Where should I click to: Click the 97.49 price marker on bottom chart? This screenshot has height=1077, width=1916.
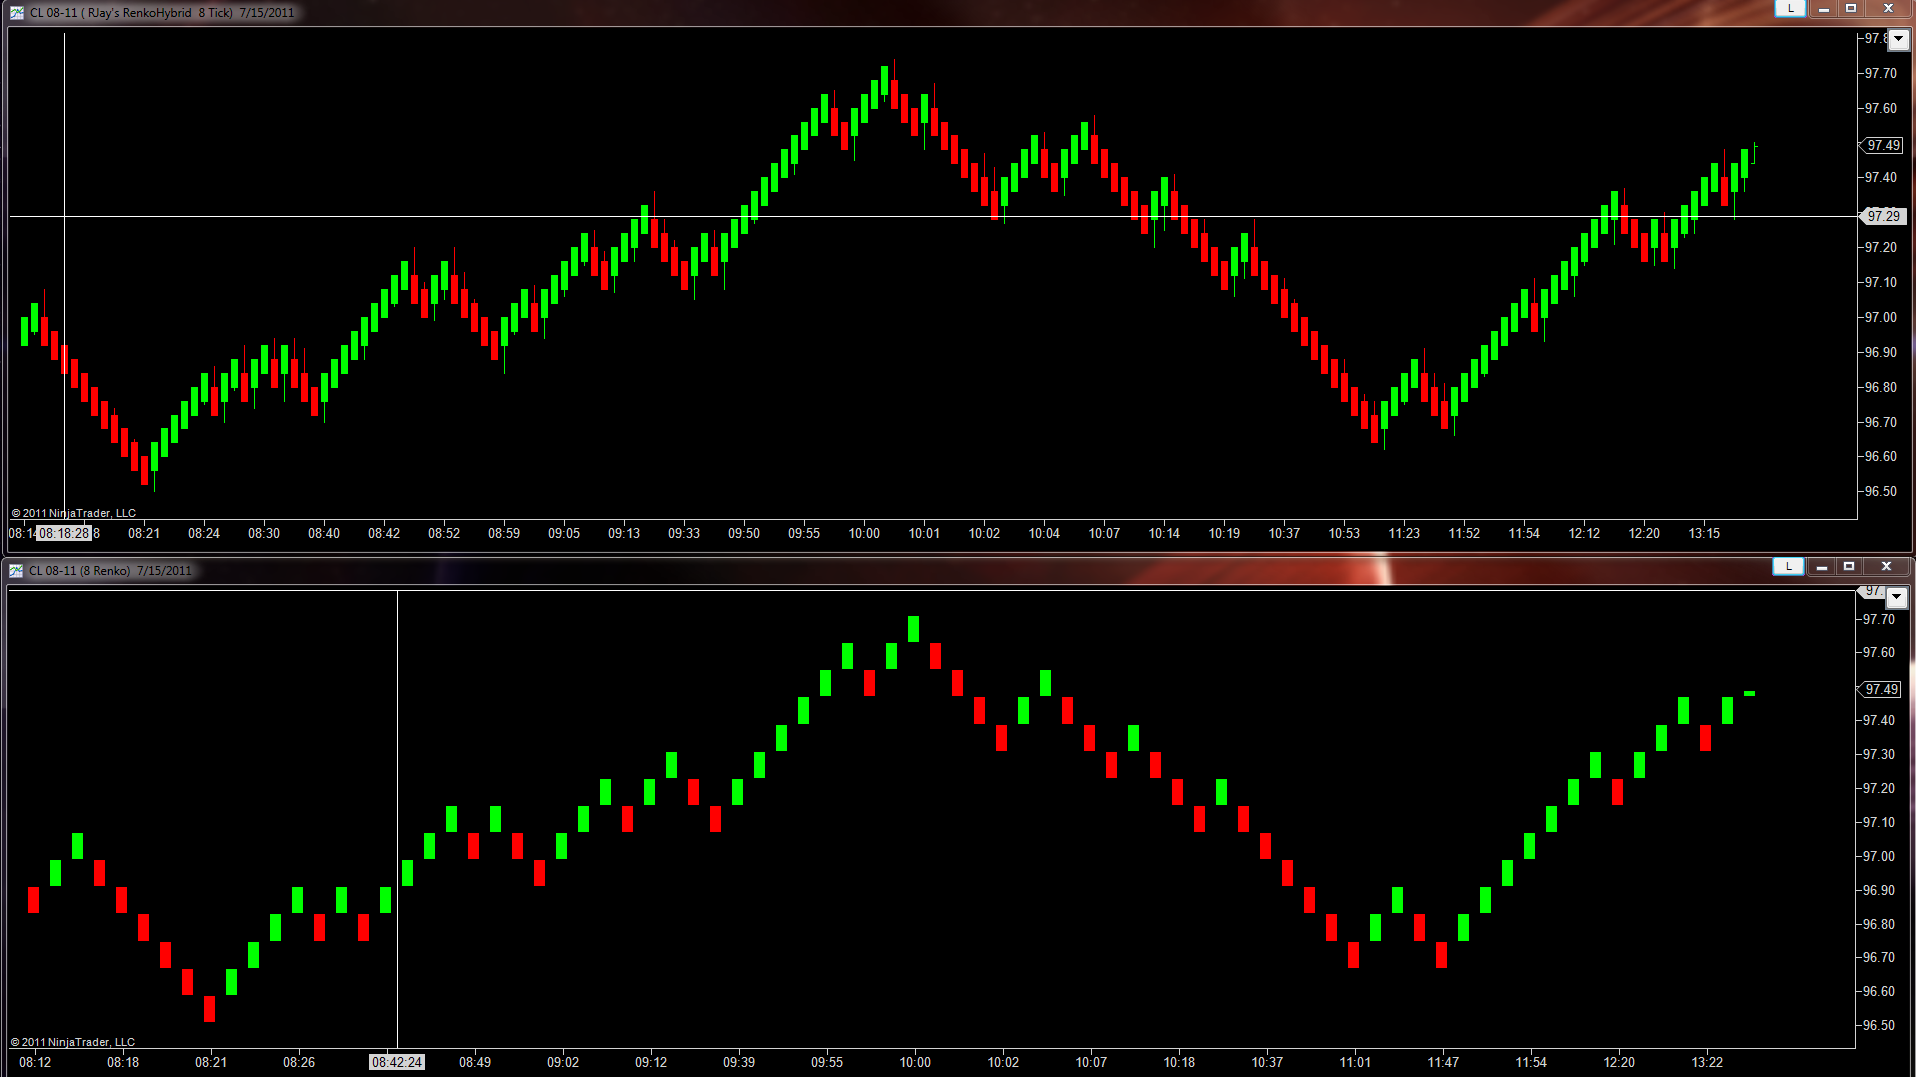click(x=1880, y=690)
